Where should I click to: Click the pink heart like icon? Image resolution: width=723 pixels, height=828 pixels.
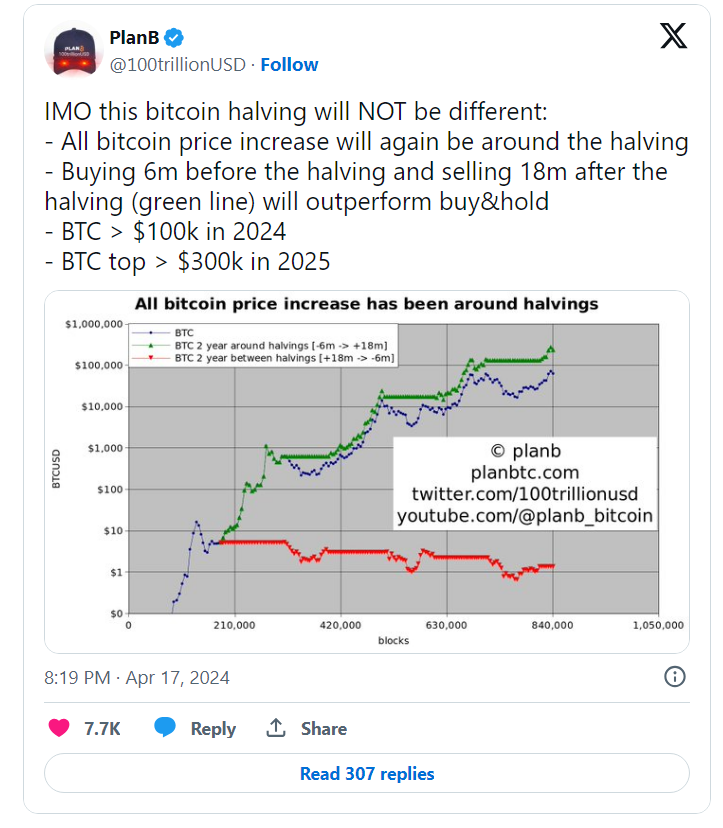59,728
